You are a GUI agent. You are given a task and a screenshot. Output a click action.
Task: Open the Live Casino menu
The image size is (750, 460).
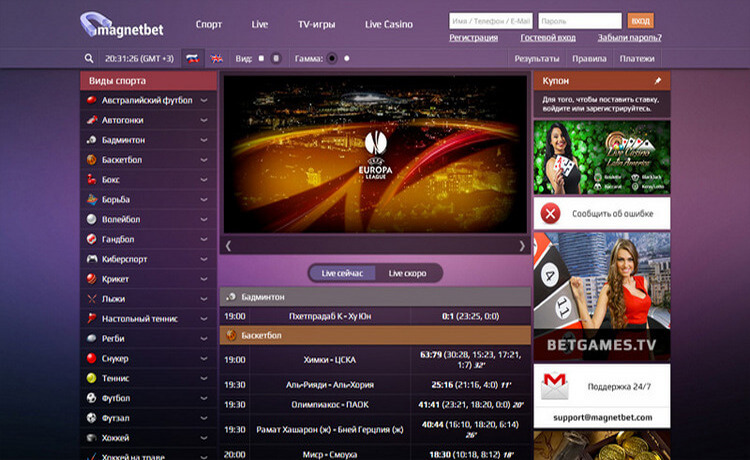tap(389, 24)
